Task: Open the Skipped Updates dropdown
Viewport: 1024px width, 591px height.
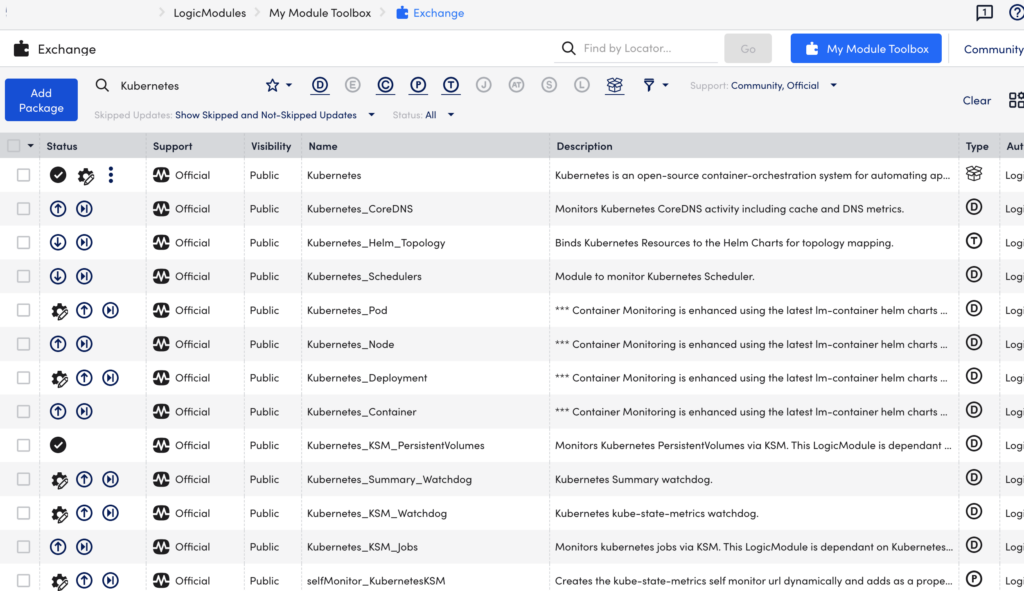Action: point(371,114)
